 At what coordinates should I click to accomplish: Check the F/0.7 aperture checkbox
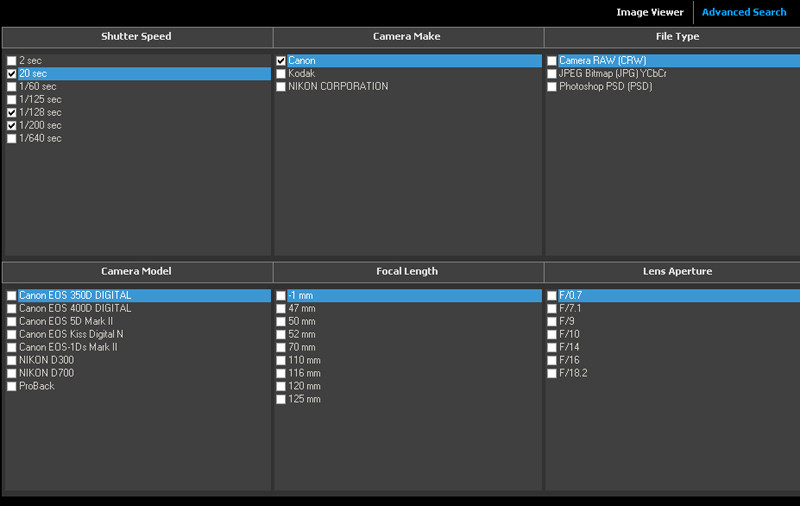(x=552, y=295)
